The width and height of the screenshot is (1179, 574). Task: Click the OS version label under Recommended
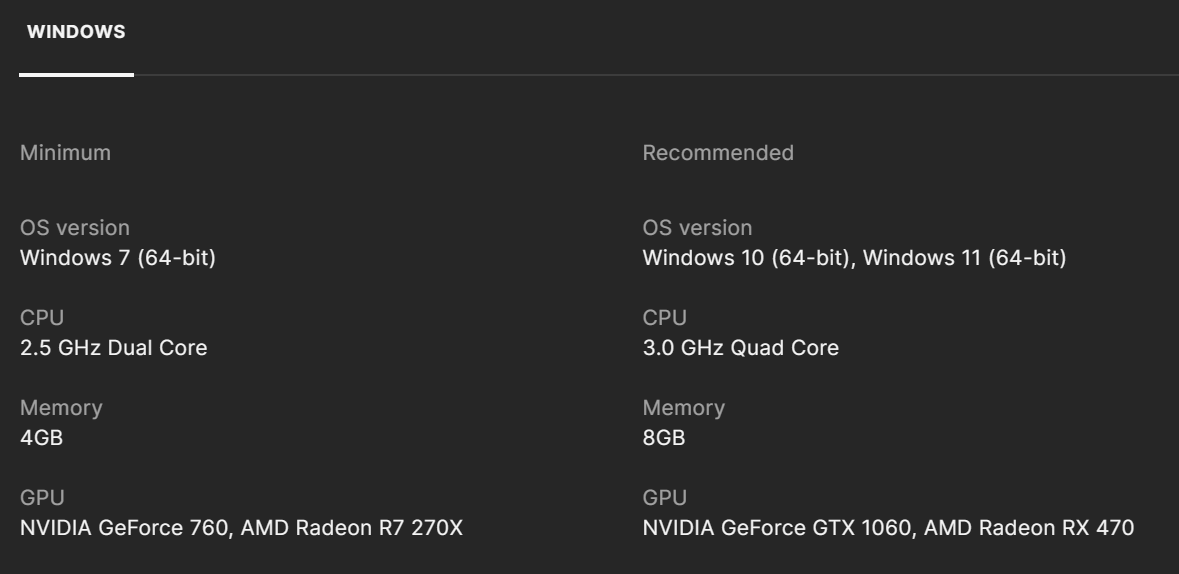tap(697, 228)
